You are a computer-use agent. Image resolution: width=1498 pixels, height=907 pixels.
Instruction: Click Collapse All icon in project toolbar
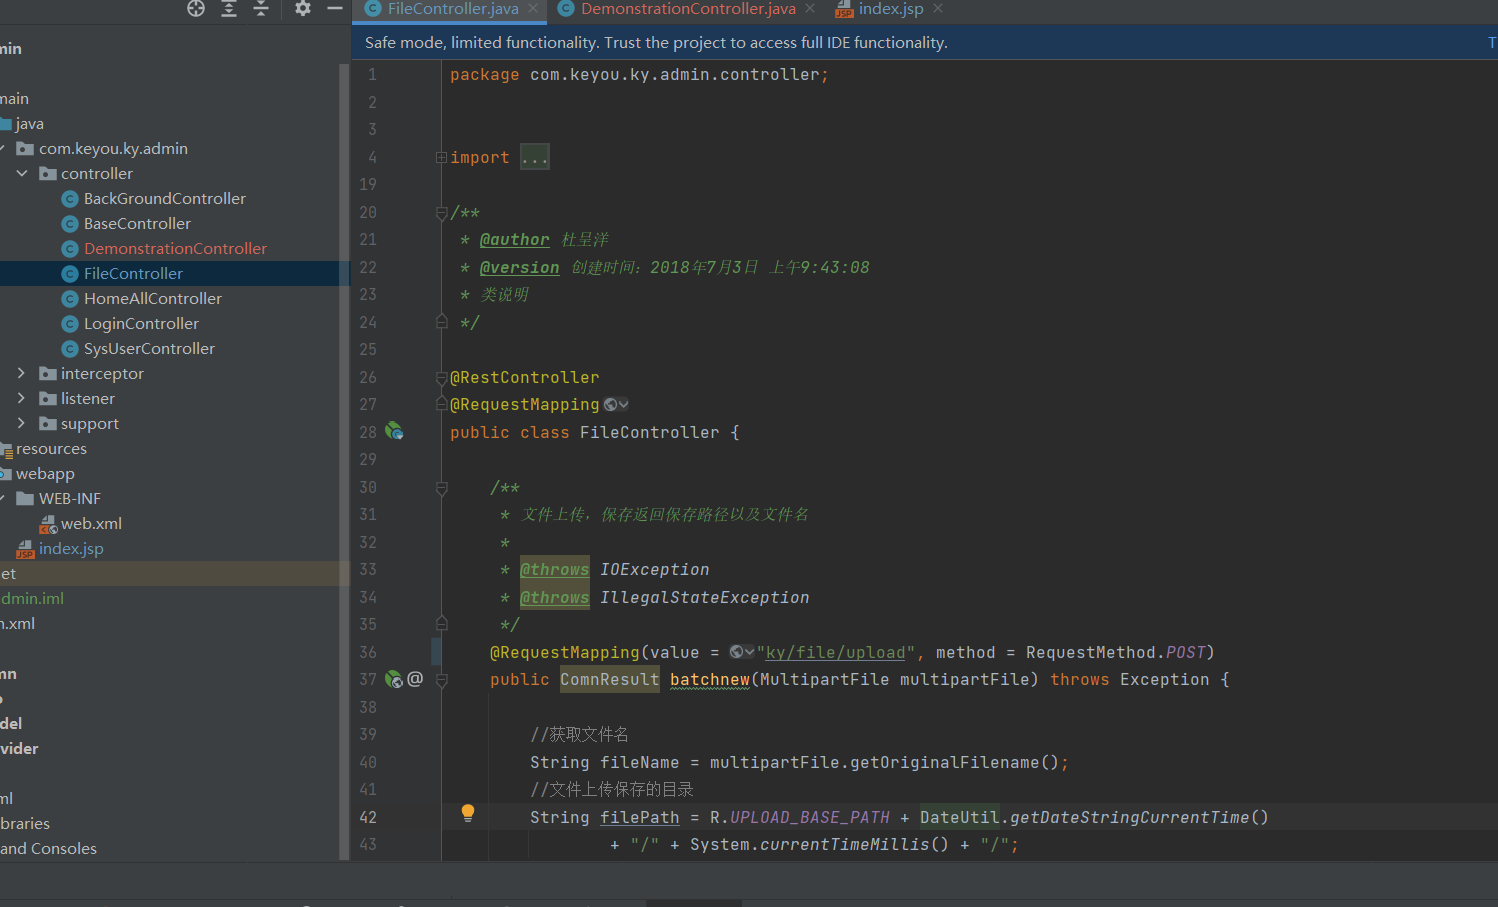coord(261,8)
